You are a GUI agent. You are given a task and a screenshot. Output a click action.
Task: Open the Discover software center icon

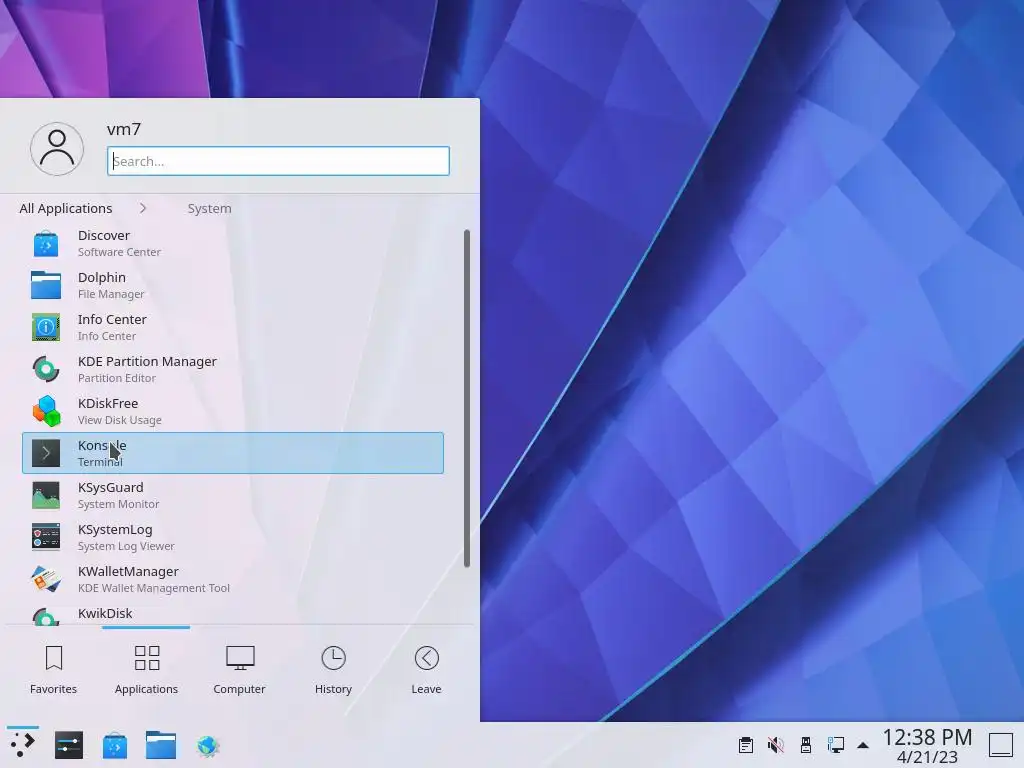(x=46, y=244)
